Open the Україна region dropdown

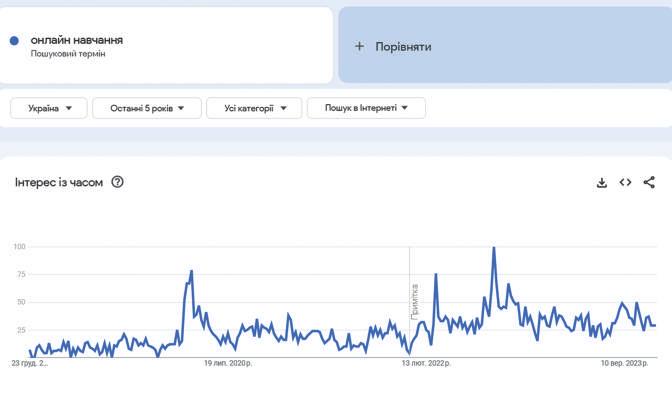(x=49, y=108)
